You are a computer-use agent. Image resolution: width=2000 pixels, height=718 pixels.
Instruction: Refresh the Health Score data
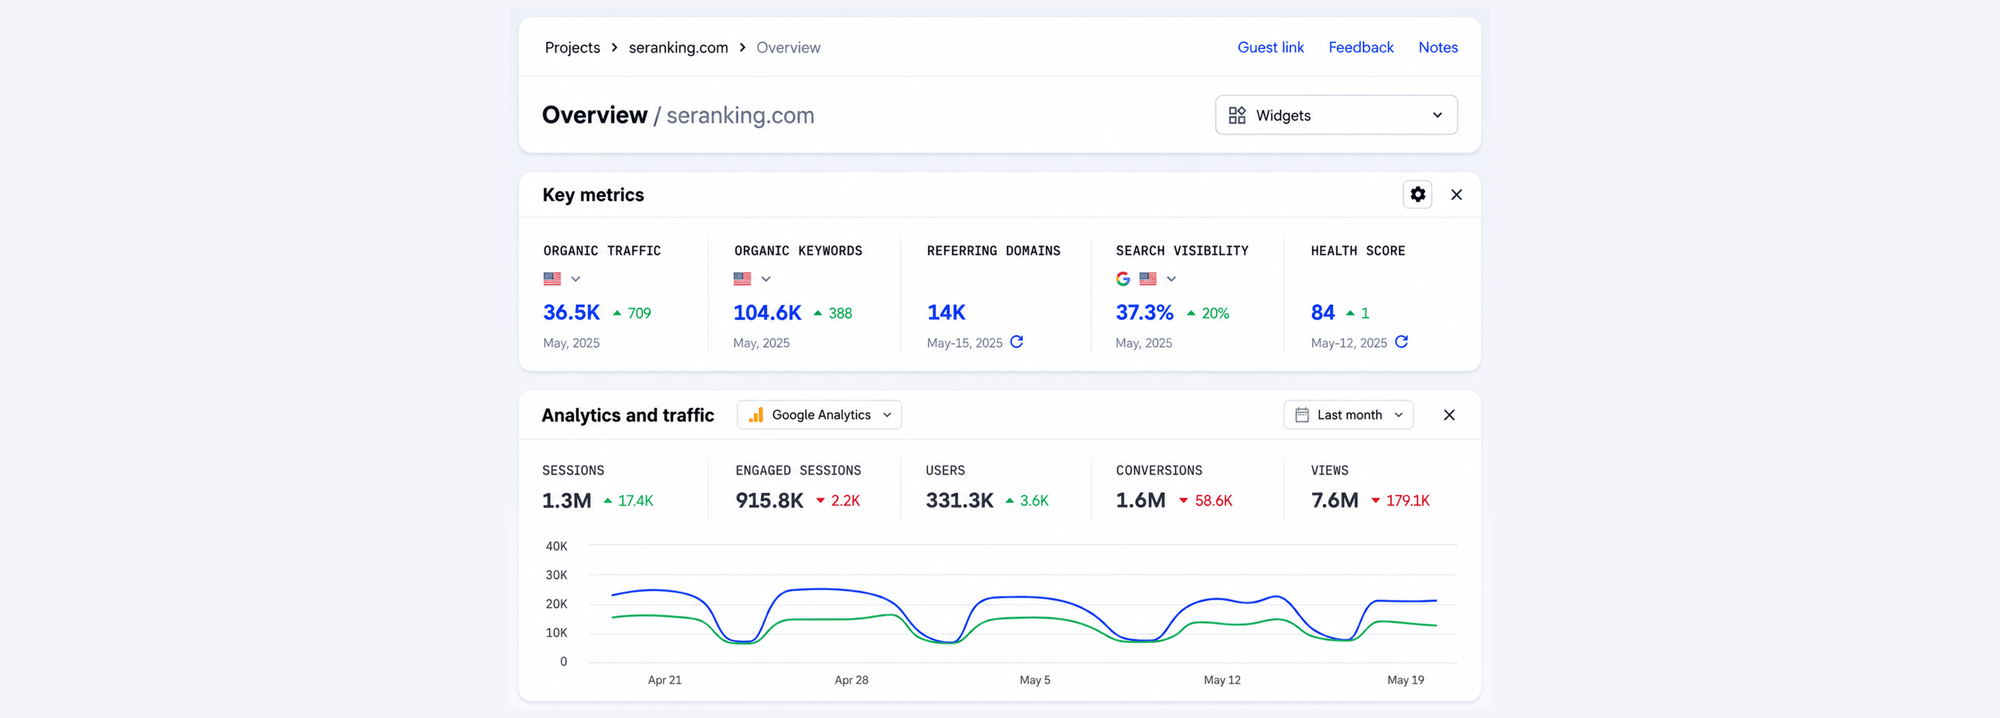(x=1402, y=342)
